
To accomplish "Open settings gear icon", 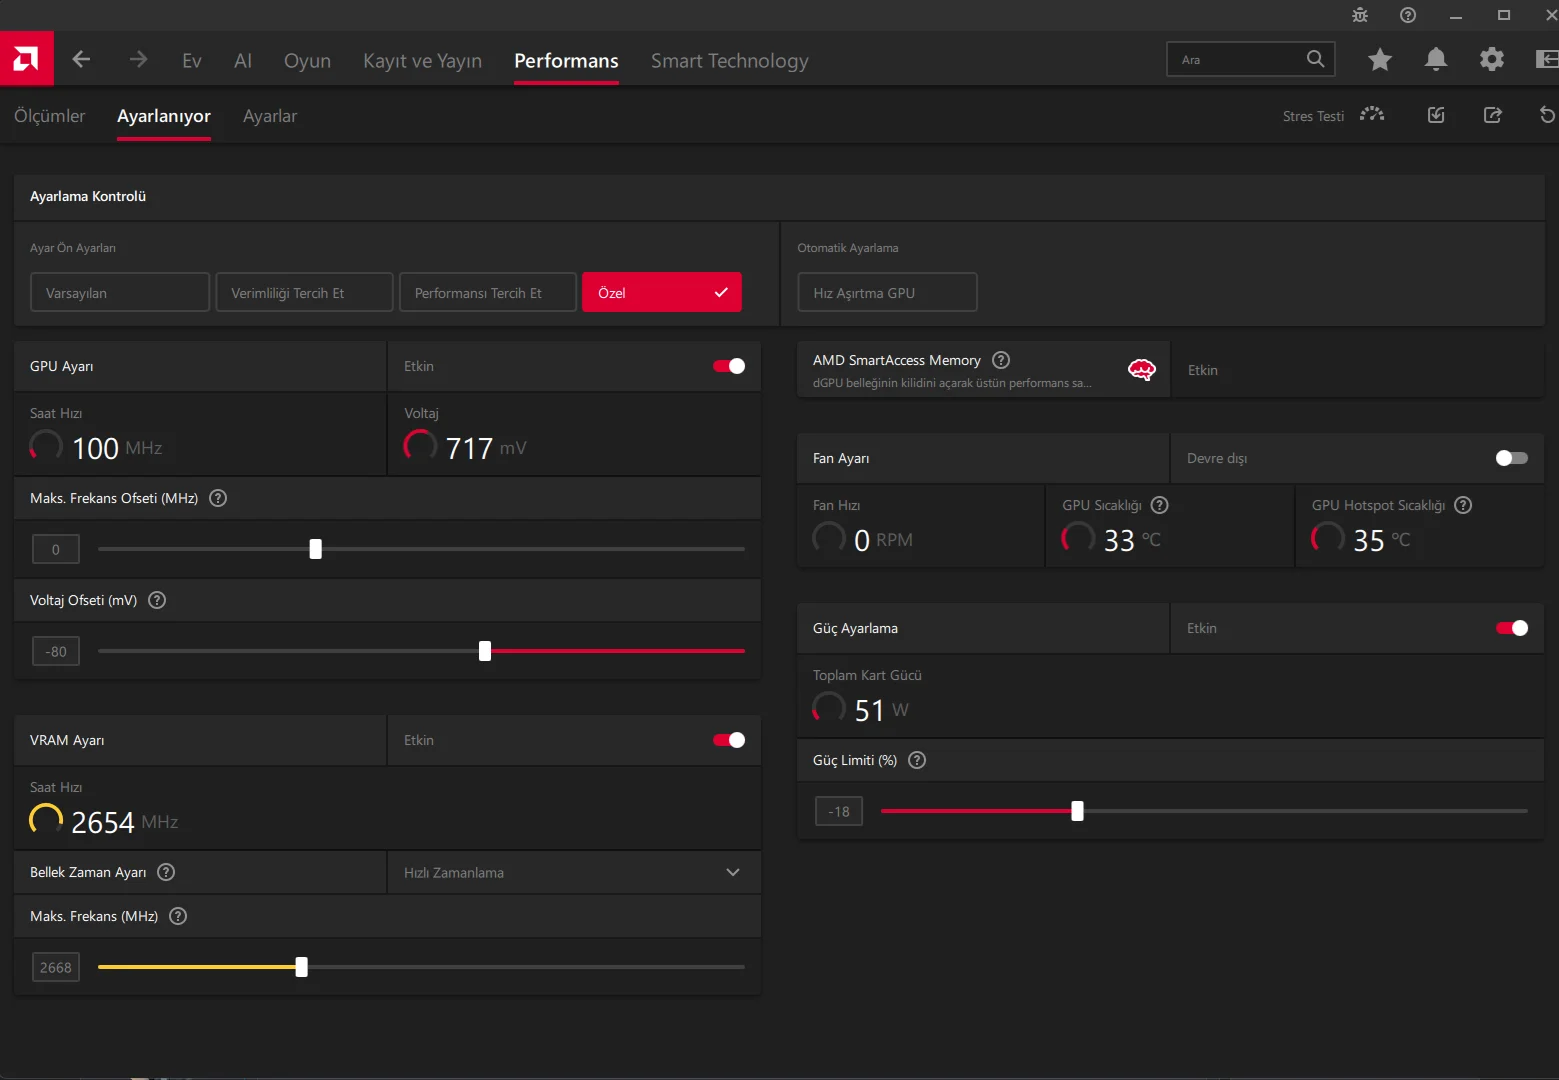I will 1492,60.
